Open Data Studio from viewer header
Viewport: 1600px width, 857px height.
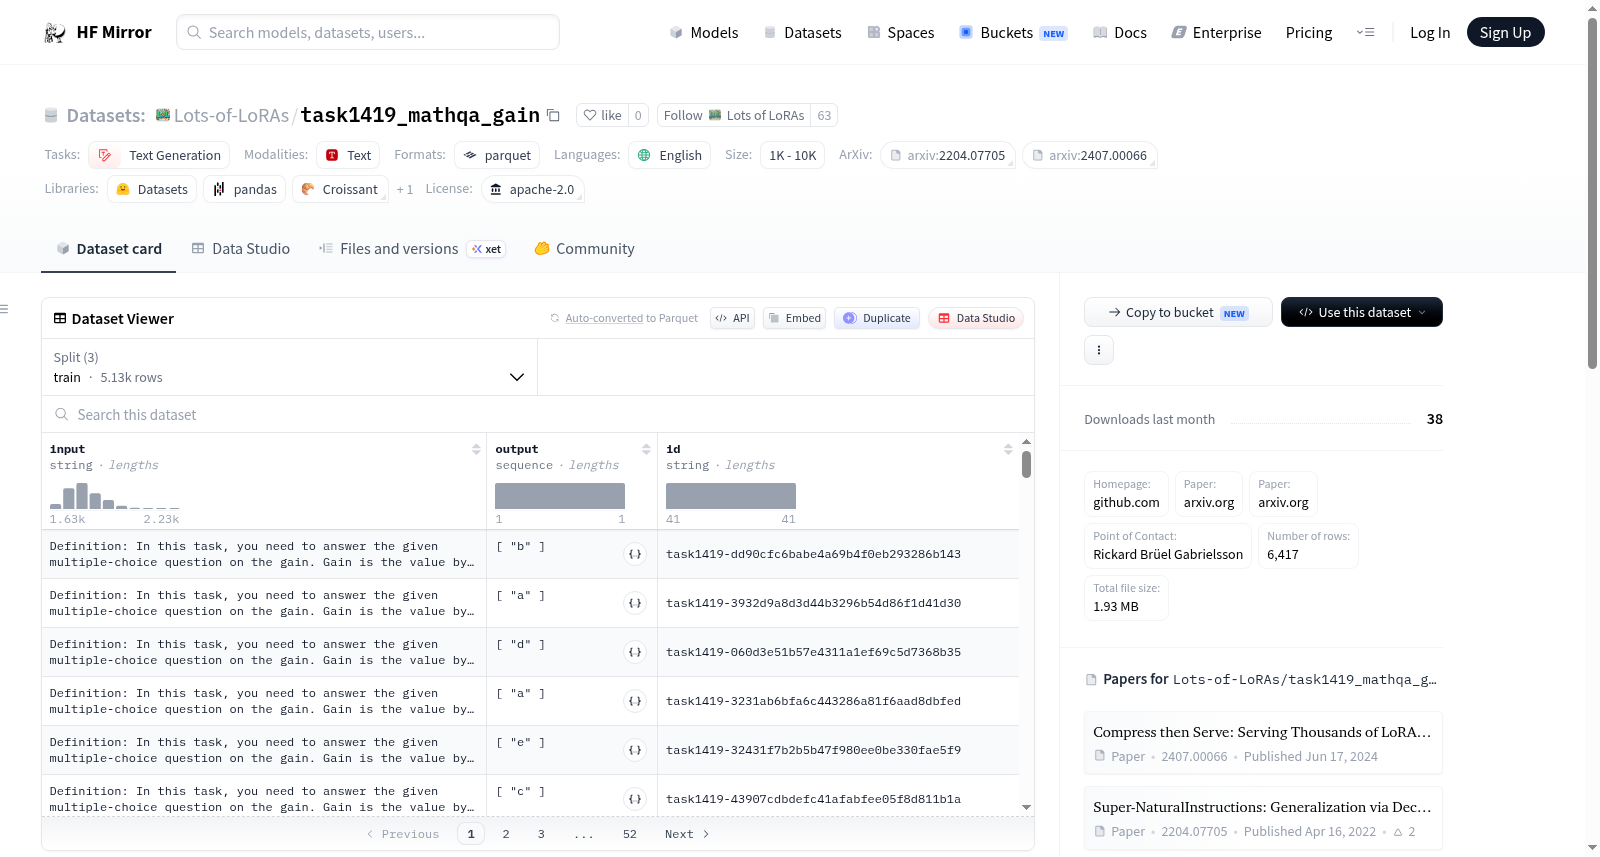[976, 318]
